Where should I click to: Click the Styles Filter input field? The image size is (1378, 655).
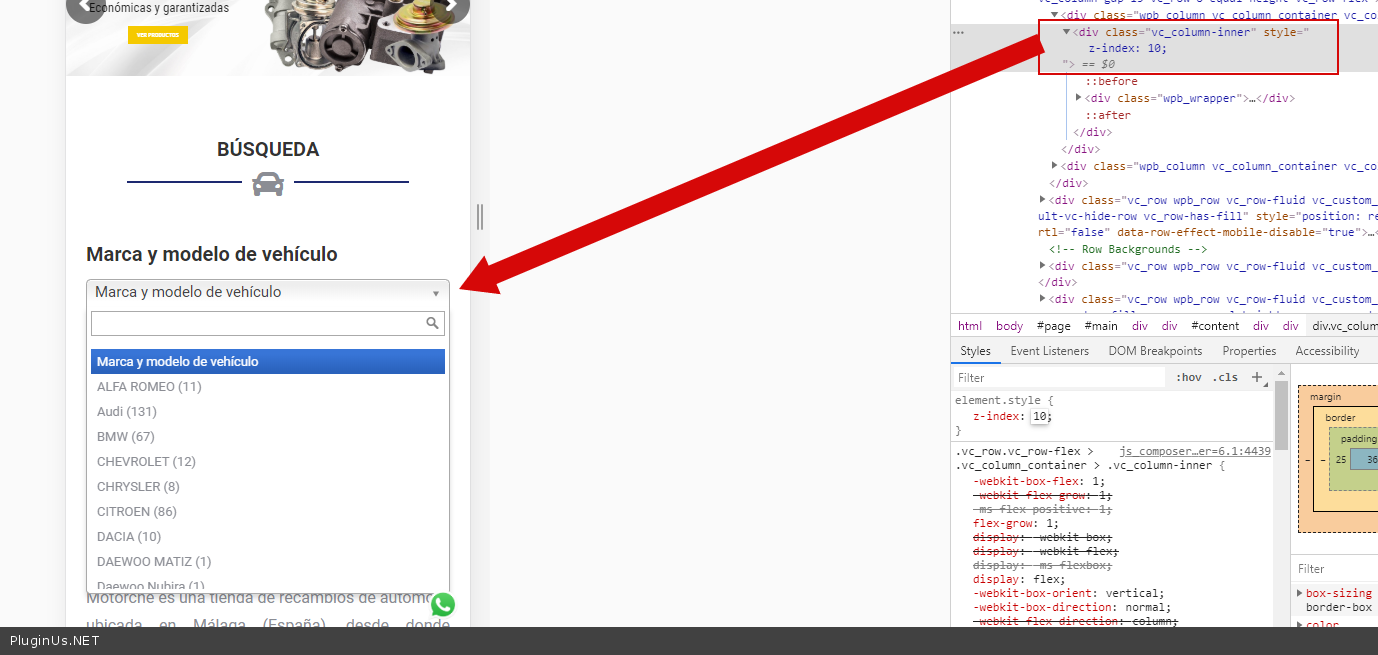click(1060, 377)
